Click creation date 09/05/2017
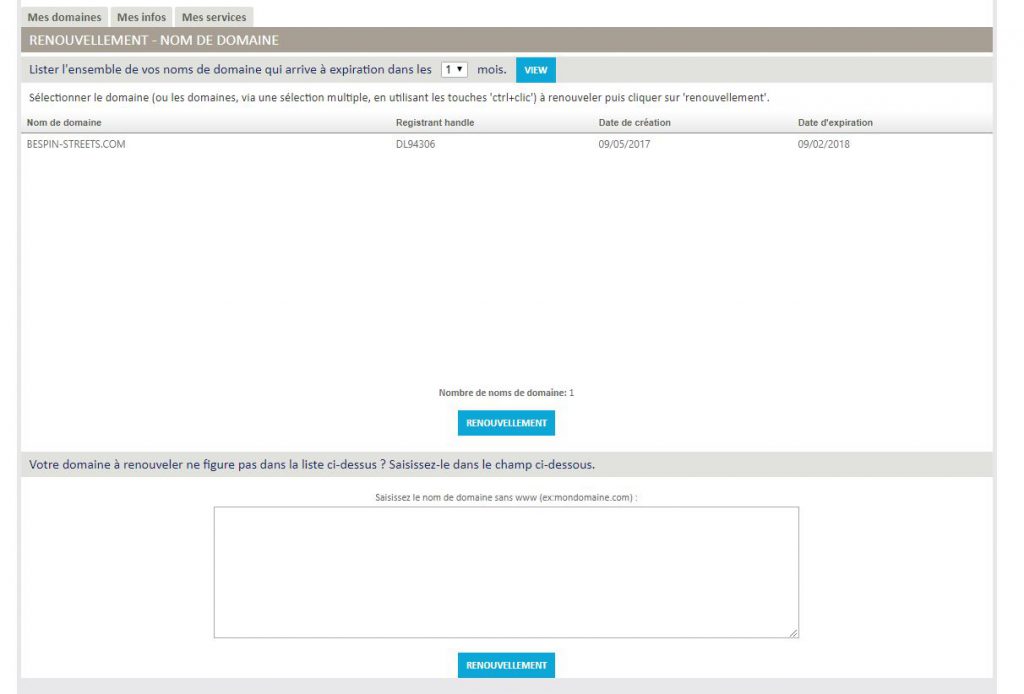Screen dimensions: 1024x694 [624, 144]
